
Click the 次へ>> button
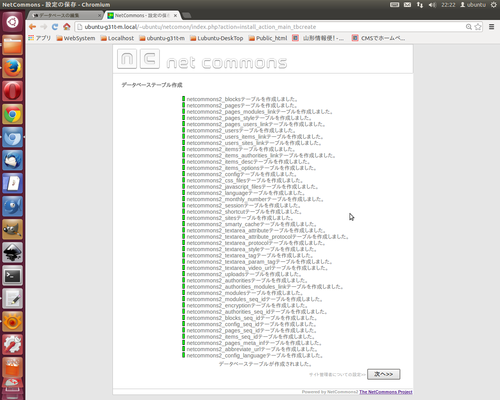coord(384,374)
